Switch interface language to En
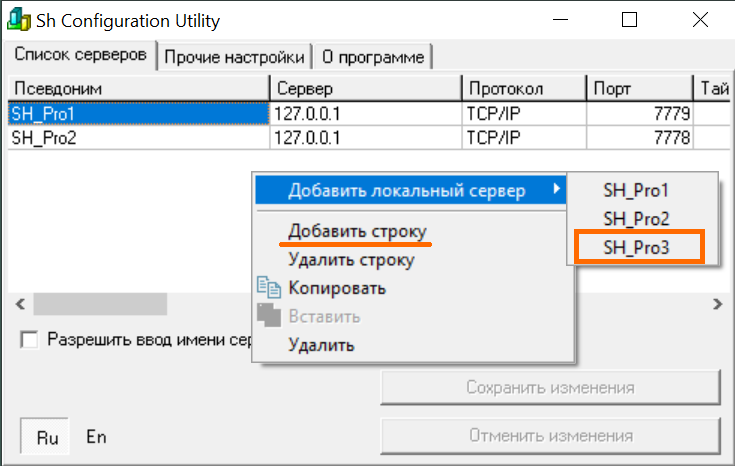The width and height of the screenshot is (735, 466). [x=96, y=437]
